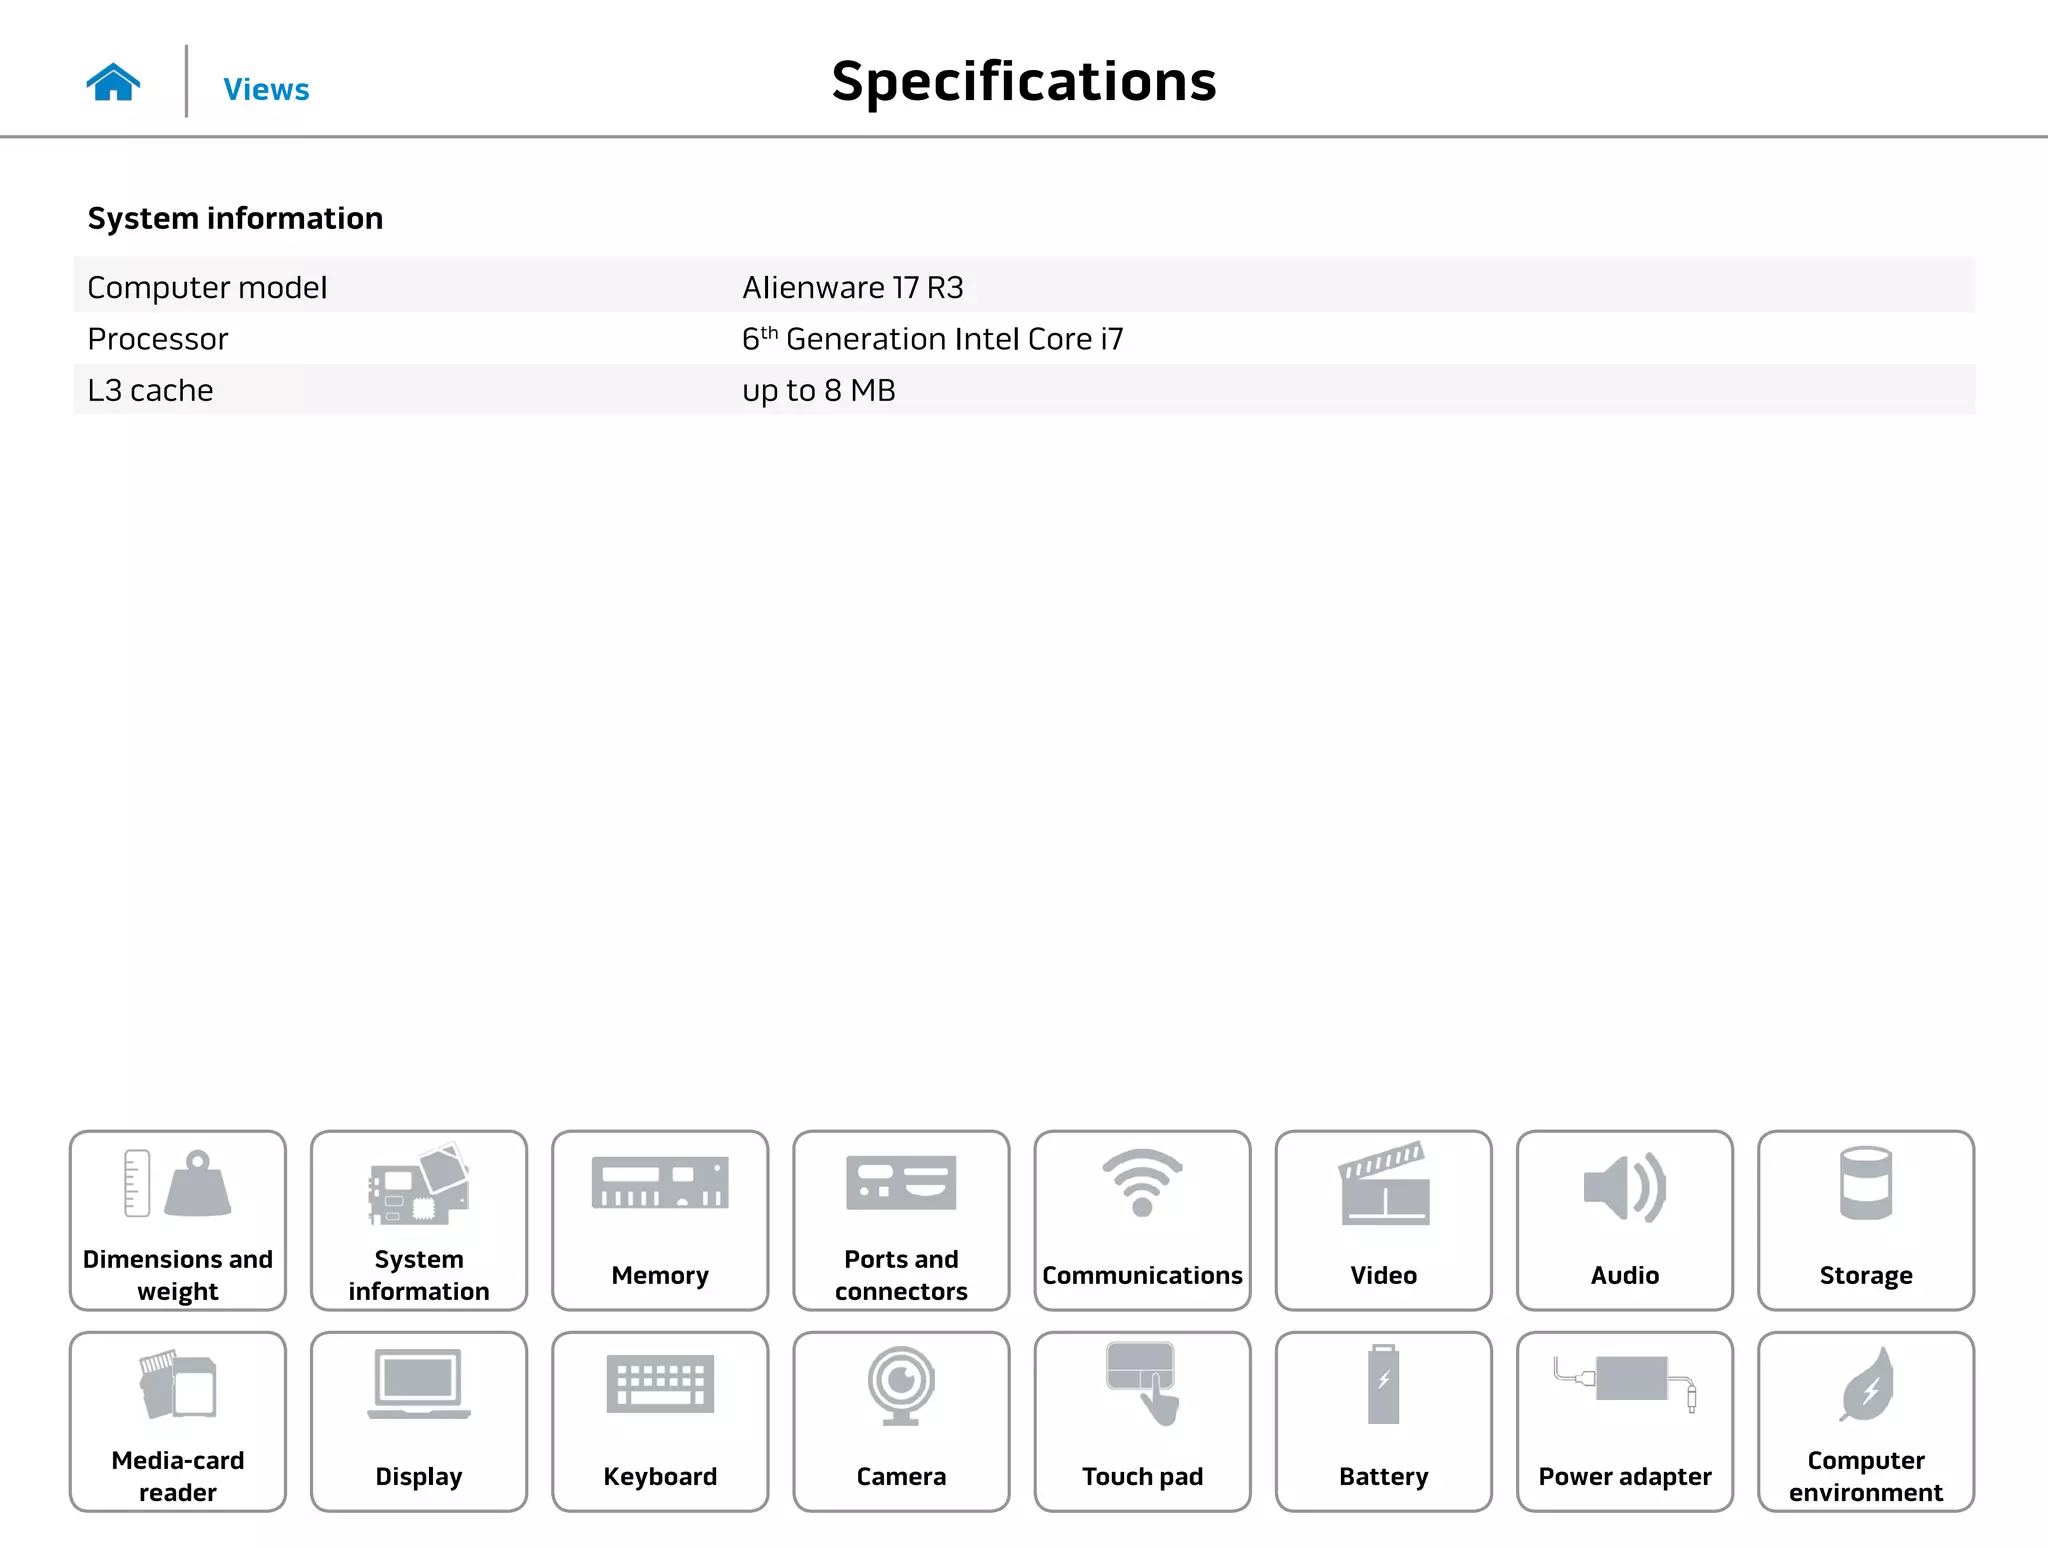
Task: Select the Video specifications tile
Action: pos(1384,1220)
